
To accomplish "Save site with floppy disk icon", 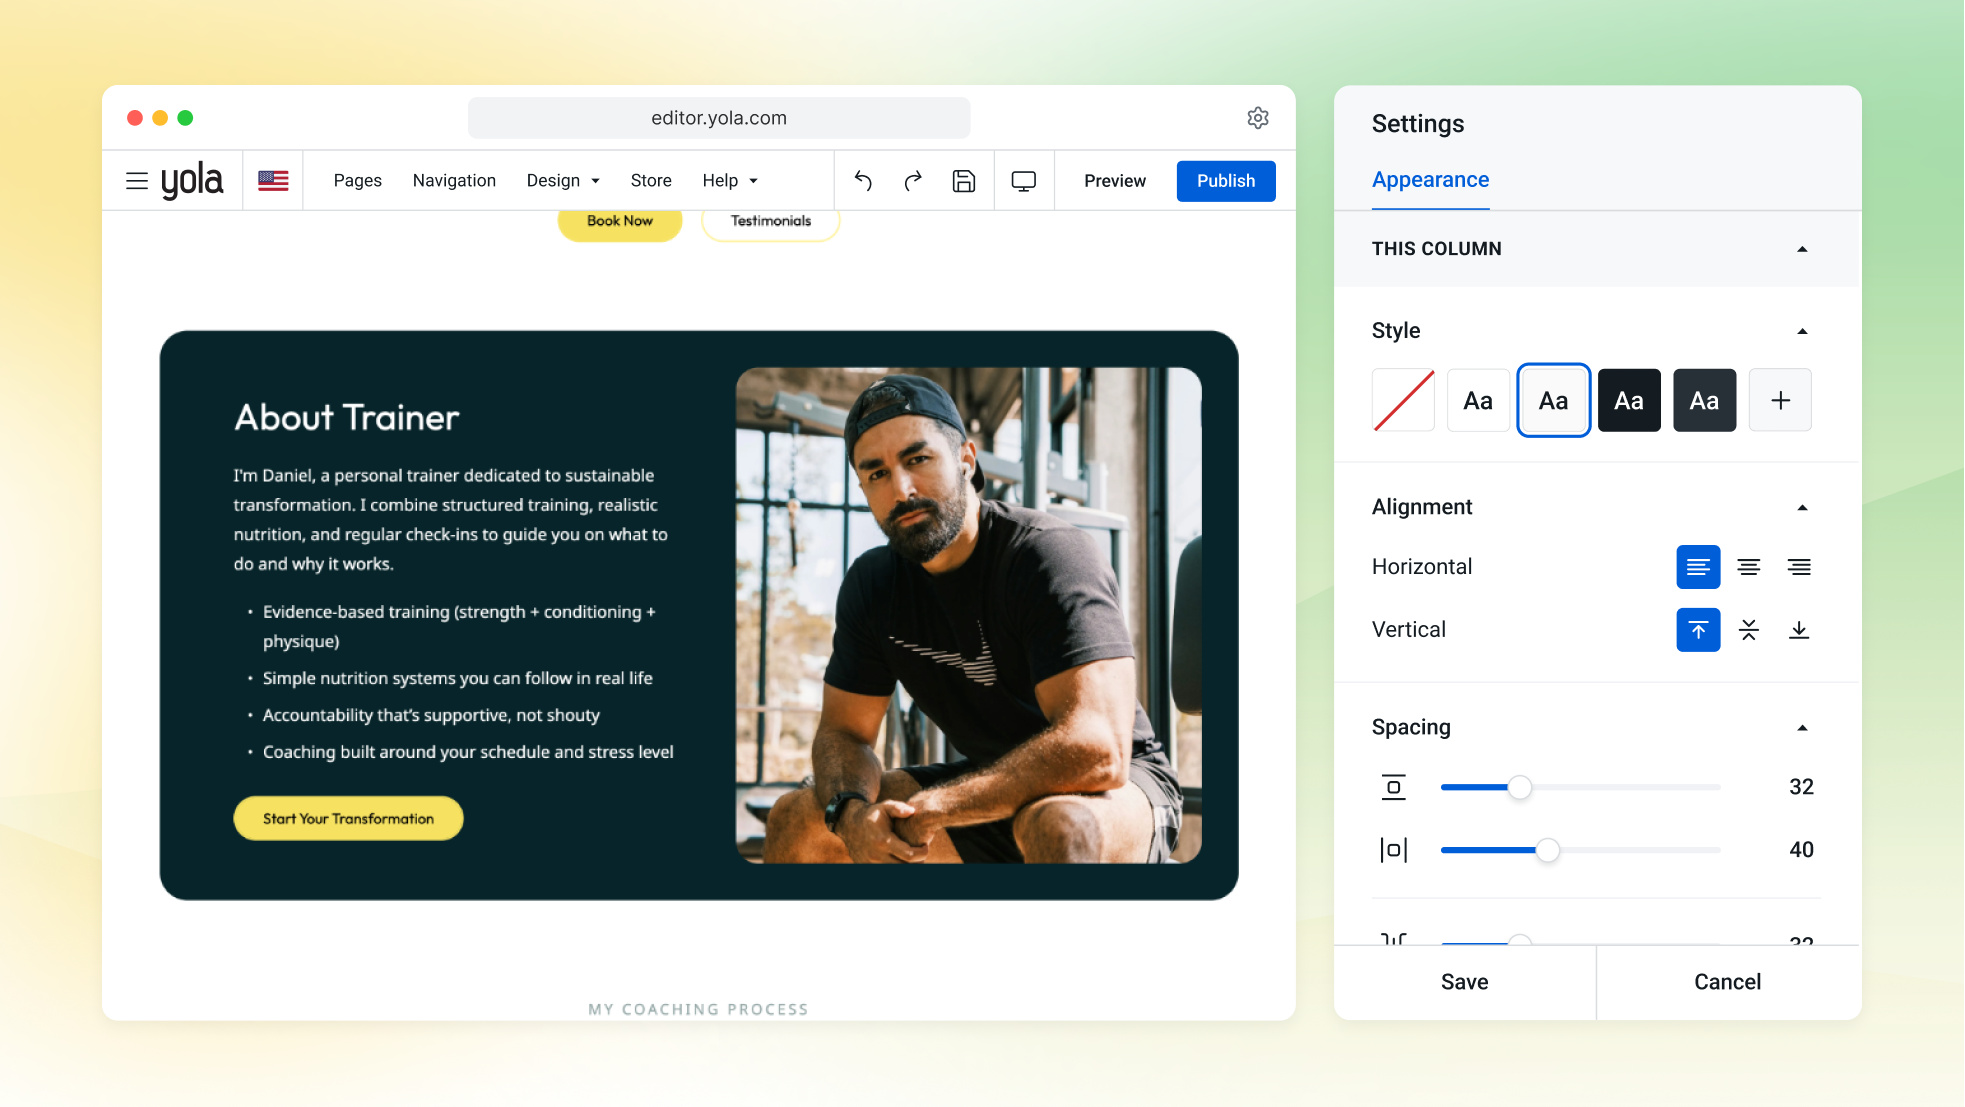I will point(964,181).
